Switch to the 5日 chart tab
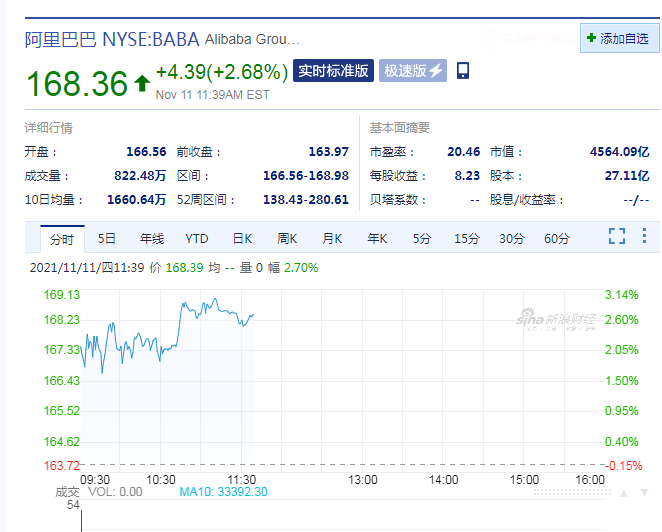 [x=107, y=239]
